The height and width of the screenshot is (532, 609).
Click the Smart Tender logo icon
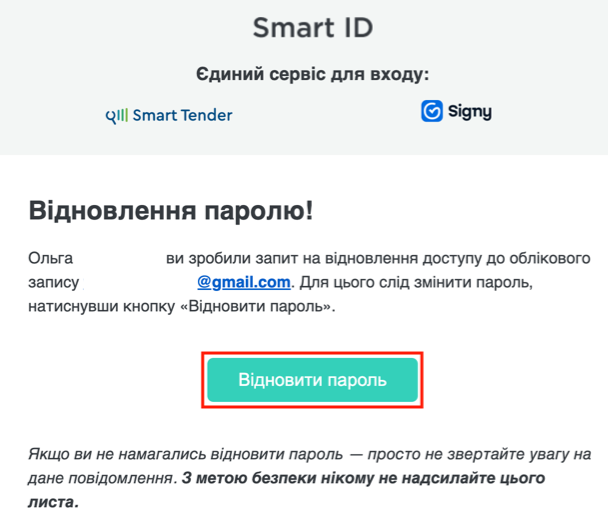116,115
